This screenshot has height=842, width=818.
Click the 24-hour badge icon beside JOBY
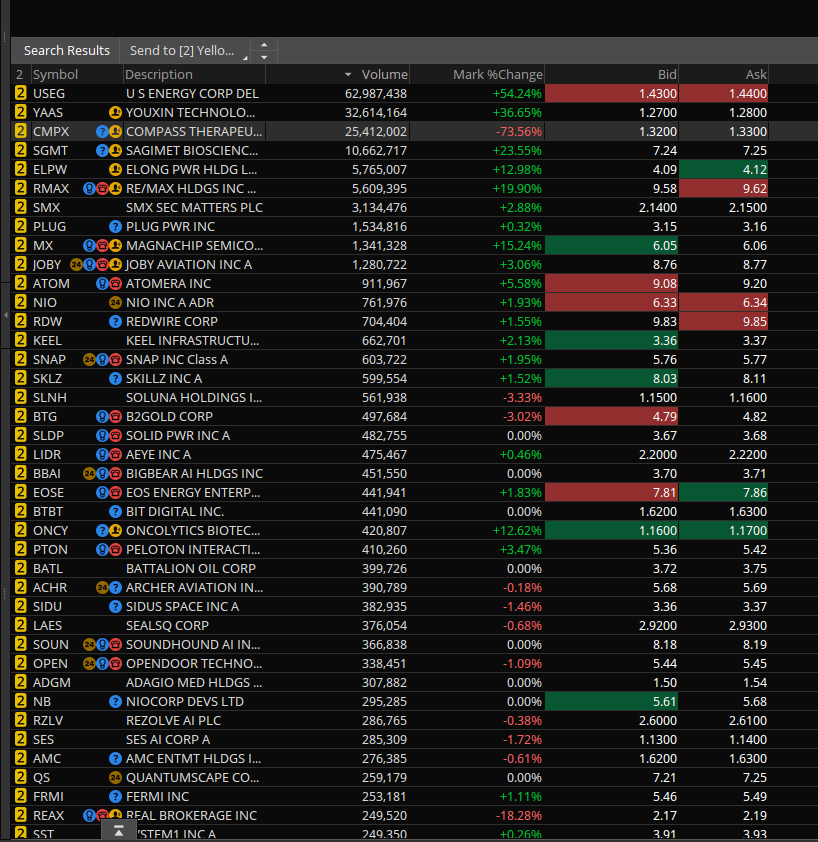pos(76,265)
